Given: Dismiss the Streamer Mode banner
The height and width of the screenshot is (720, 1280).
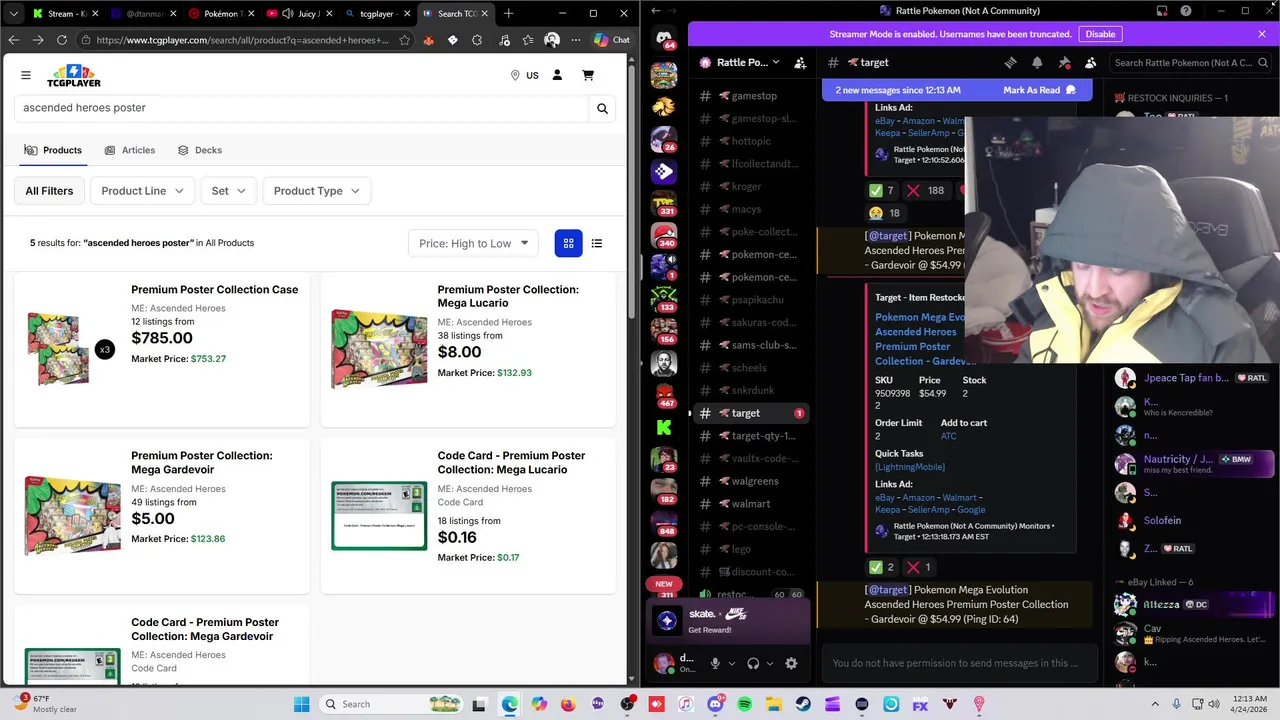Looking at the screenshot, I should pyautogui.click(x=1262, y=34).
